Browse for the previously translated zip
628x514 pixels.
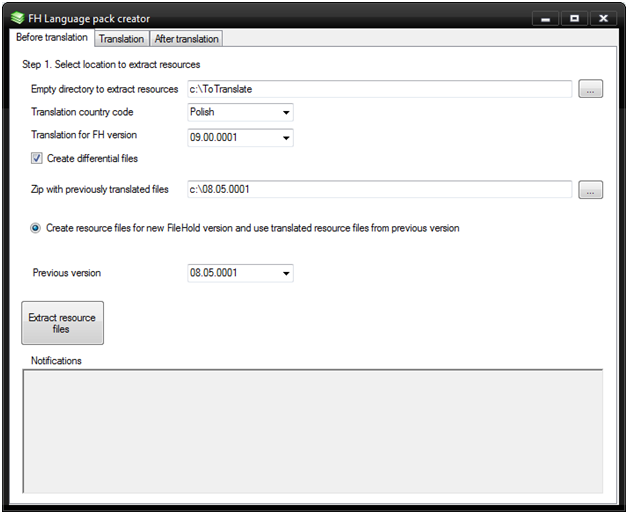(x=590, y=189)
